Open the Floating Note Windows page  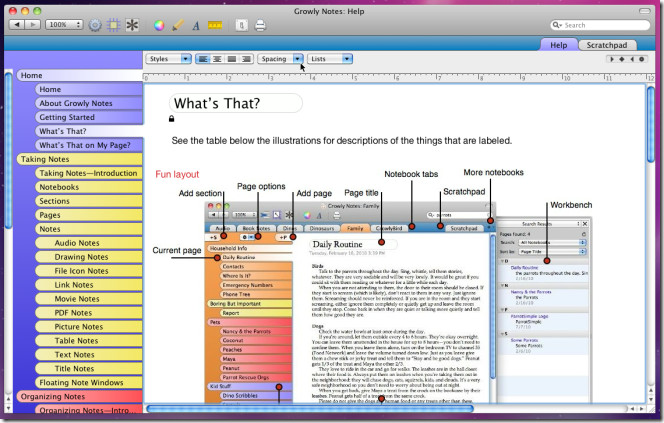pyautogui.click(x=89, y=383)
